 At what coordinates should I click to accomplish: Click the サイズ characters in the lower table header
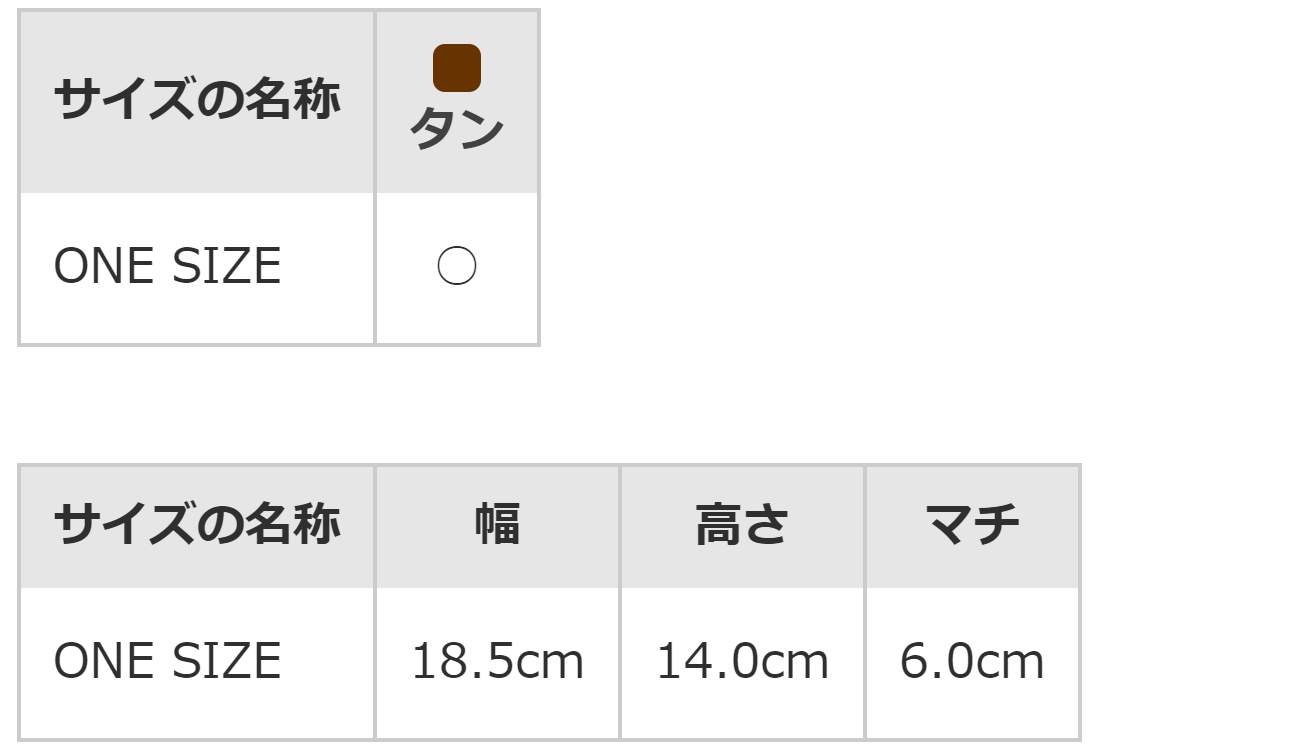(x=124, y=524)
